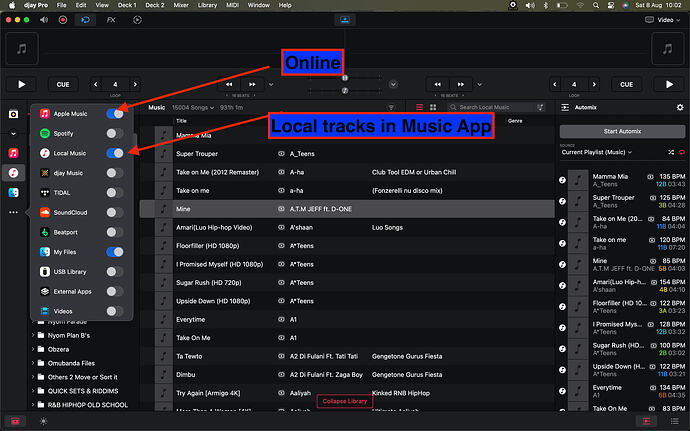Expand the center crossfader chevron button
Viewport: 690px width, 431px height.
click(393, 85)
